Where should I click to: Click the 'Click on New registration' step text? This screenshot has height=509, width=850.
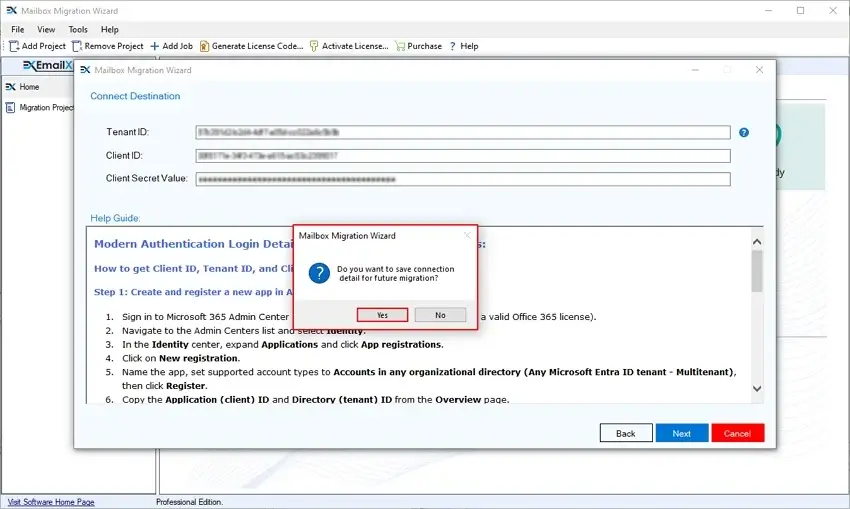(x=181, y=358)
